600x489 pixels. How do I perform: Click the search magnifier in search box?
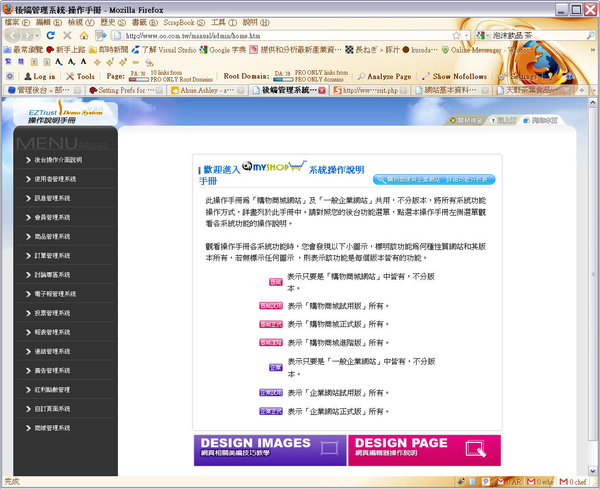(590, 35)
